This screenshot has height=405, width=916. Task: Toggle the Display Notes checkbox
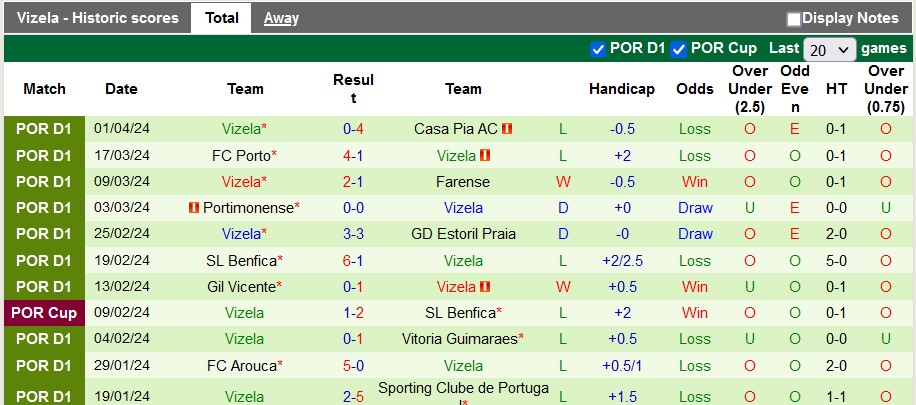[x=794, y=19]
